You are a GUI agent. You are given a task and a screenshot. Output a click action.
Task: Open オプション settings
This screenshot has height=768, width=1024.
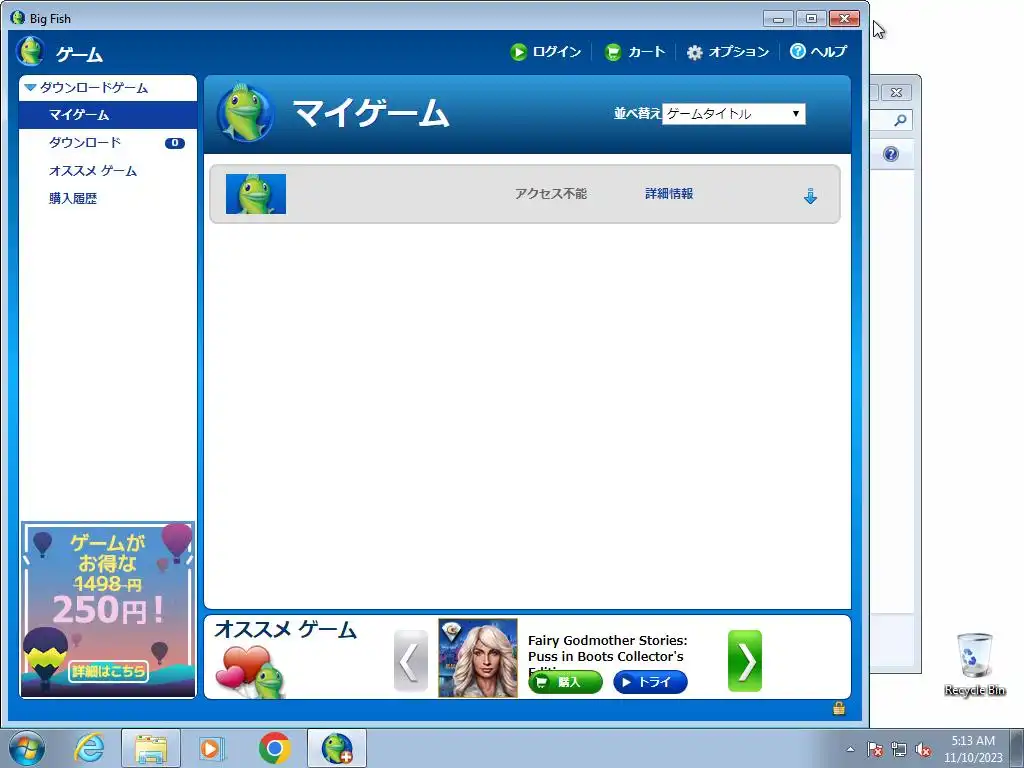coord(728,52)
